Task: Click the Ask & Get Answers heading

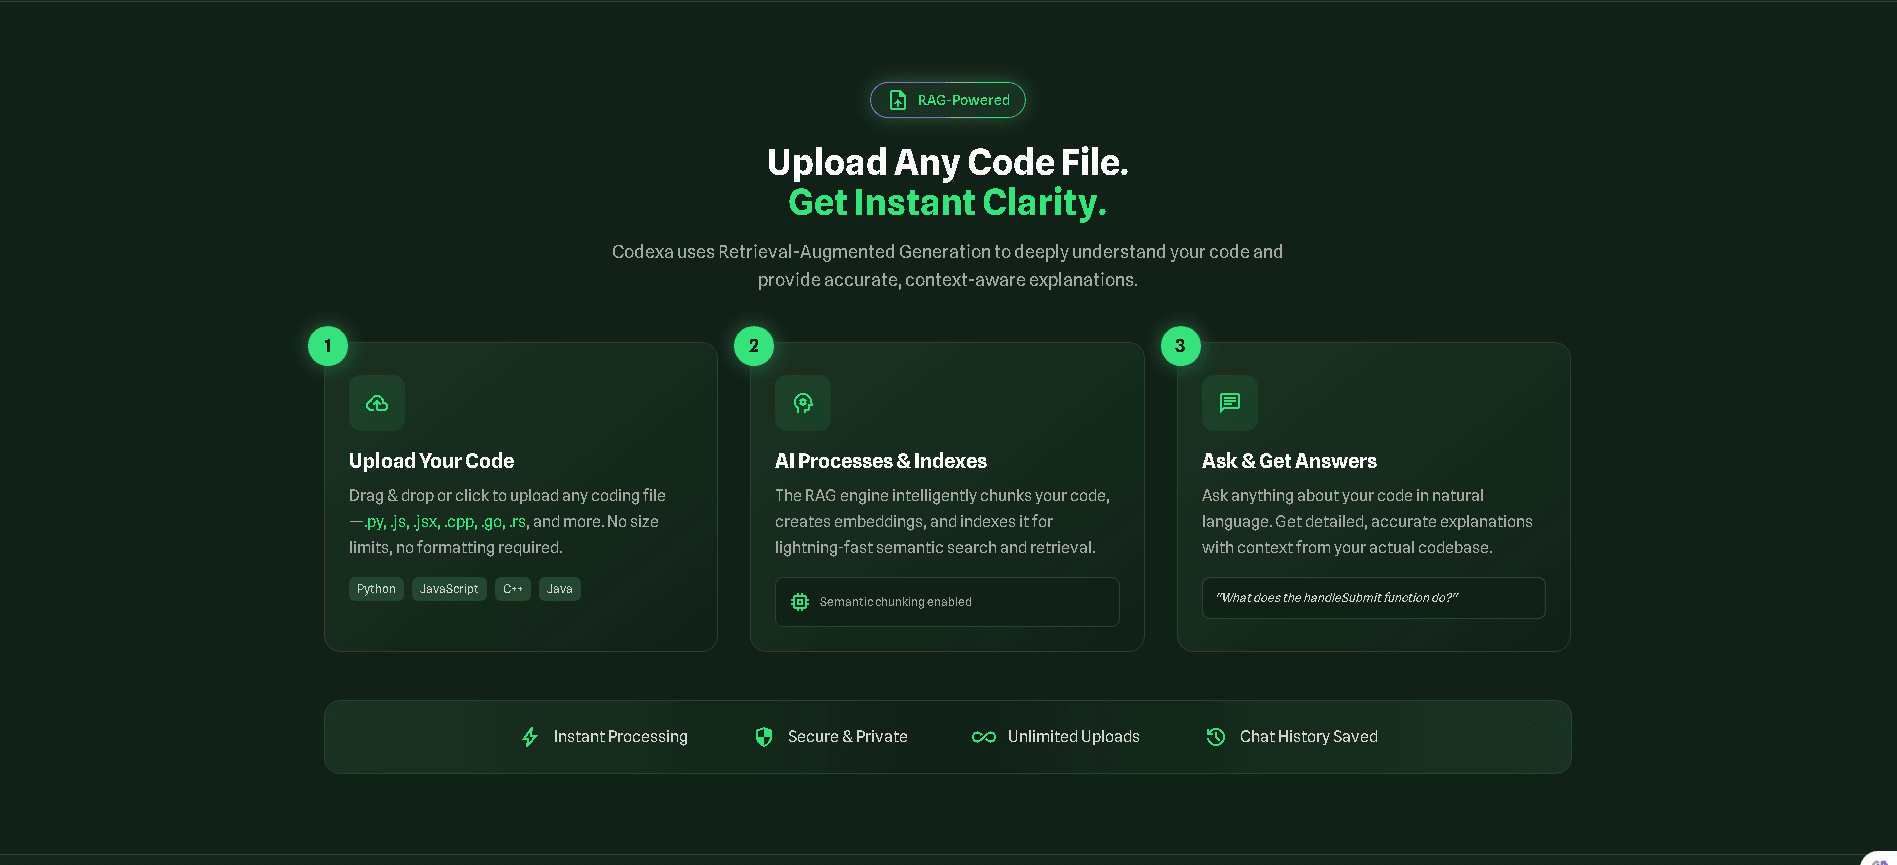Action: [1289, 461]
